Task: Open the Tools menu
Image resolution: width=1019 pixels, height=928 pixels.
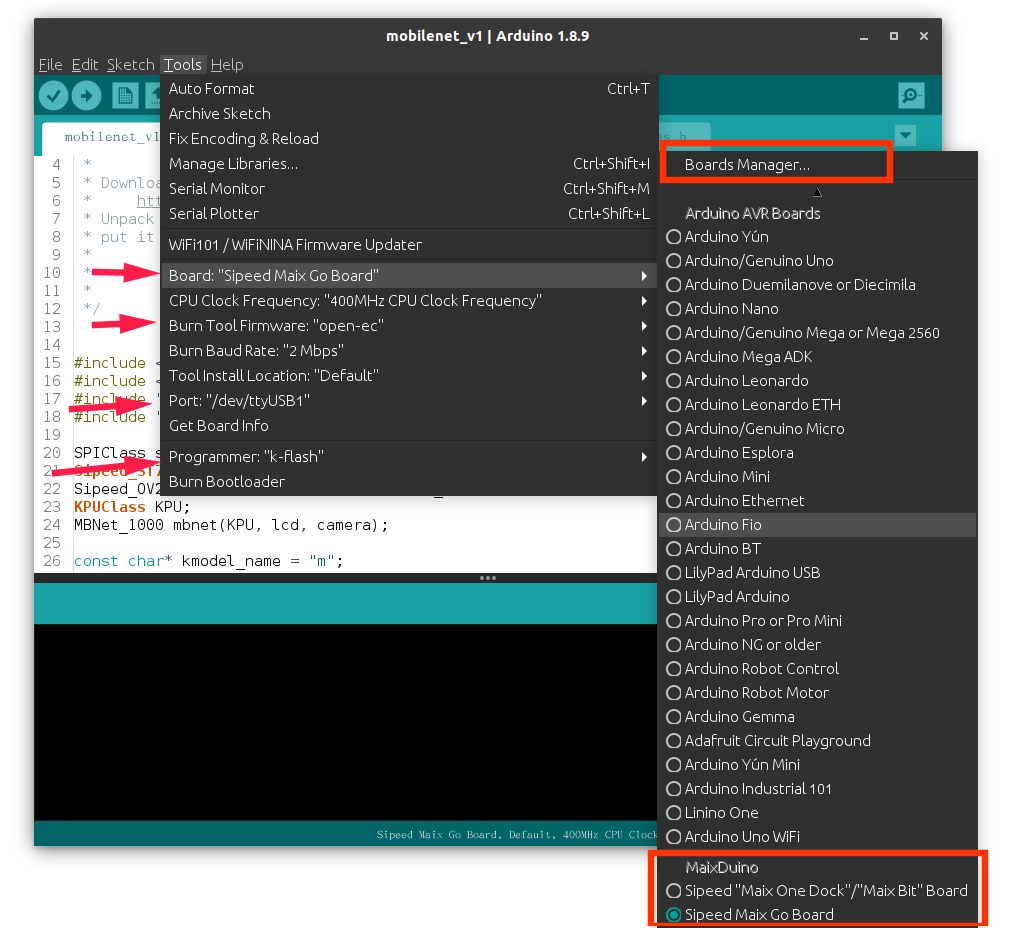Action: click(183, 65)
